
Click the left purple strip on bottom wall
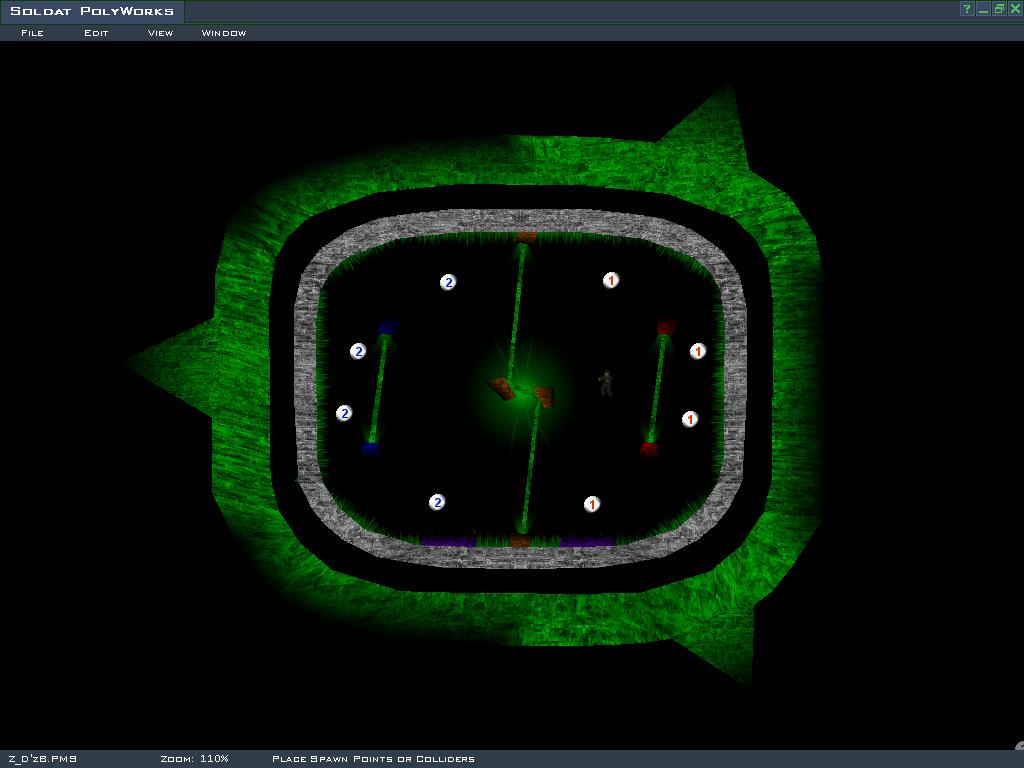coord(447,542)
